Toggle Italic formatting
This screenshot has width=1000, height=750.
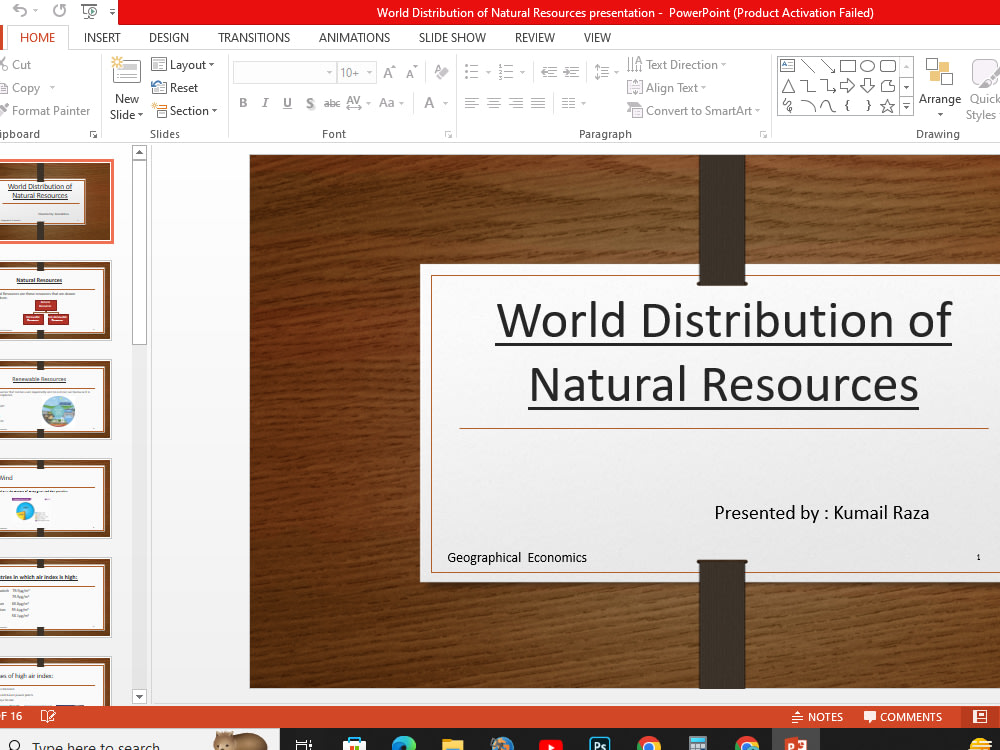tap(265, 103)
